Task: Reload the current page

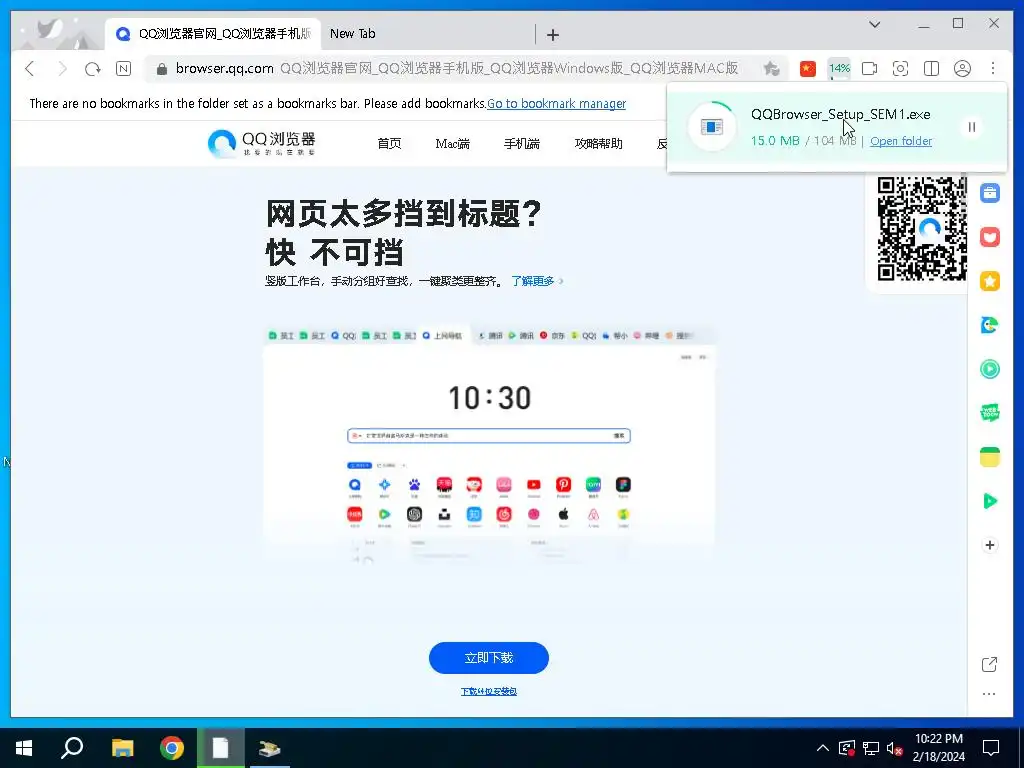Action: [x=93, y=69]
